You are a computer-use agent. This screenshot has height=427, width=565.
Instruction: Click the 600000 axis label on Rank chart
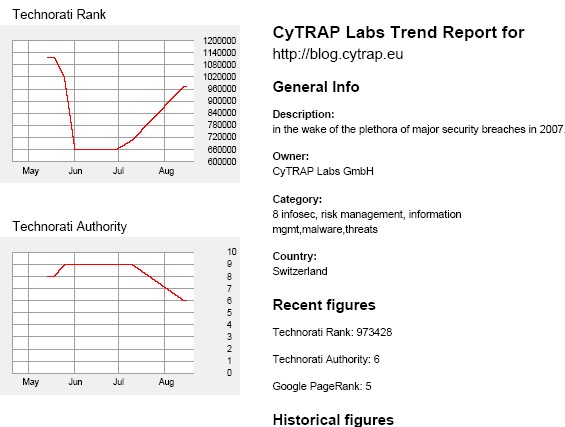[222, 161]
